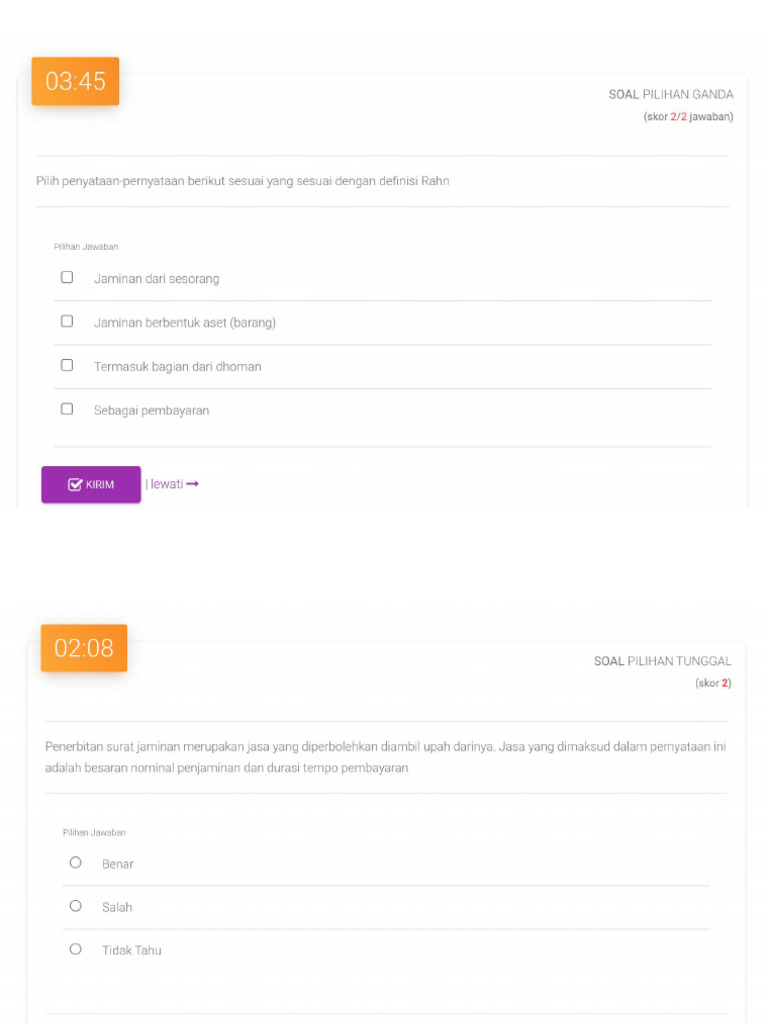Screen dimensions: 768x1024
Task: Click the question text about definisi Rahn
Action: 242,181
